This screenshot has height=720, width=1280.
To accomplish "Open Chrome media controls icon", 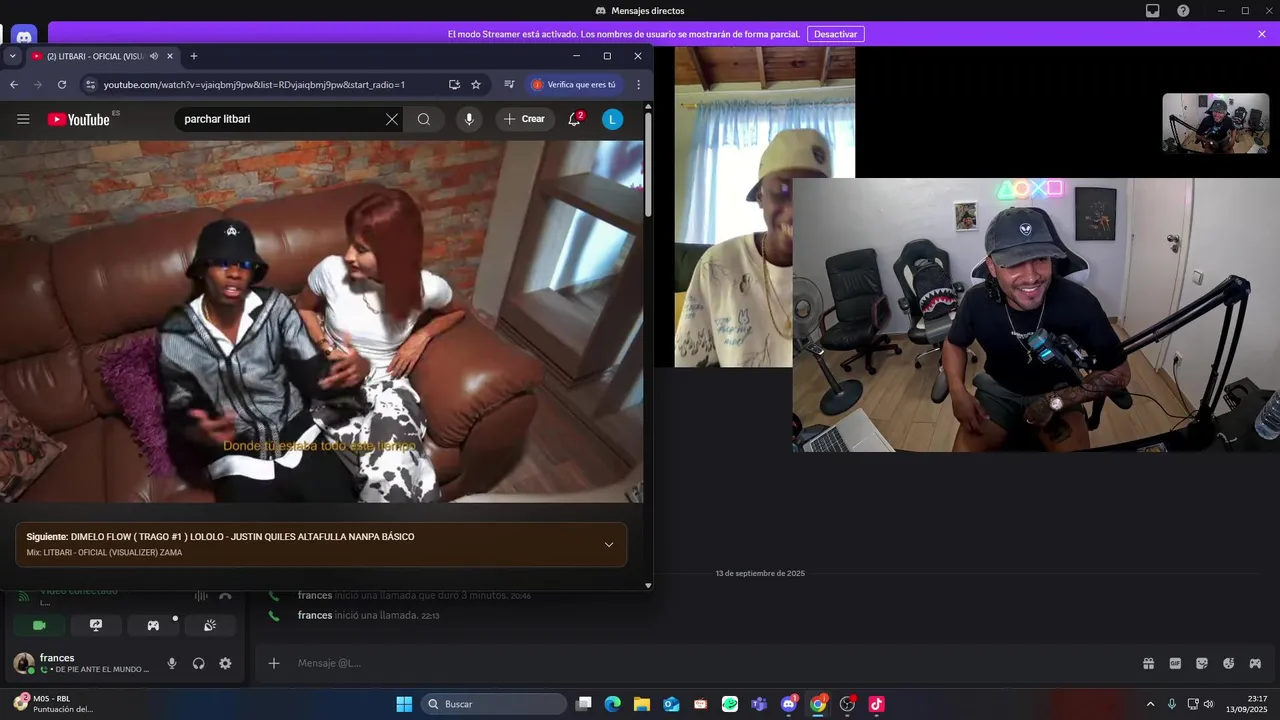I will pyautogui.click(x=509, y=85).
